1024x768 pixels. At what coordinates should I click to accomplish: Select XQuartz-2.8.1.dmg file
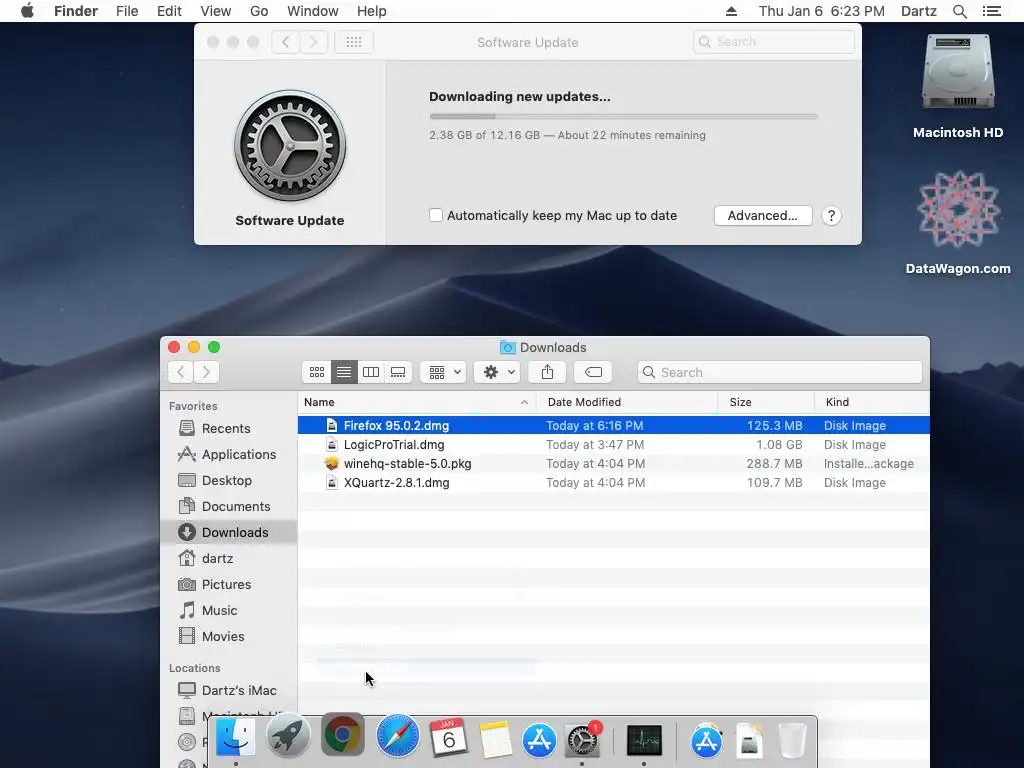click(x=613, y=483)
